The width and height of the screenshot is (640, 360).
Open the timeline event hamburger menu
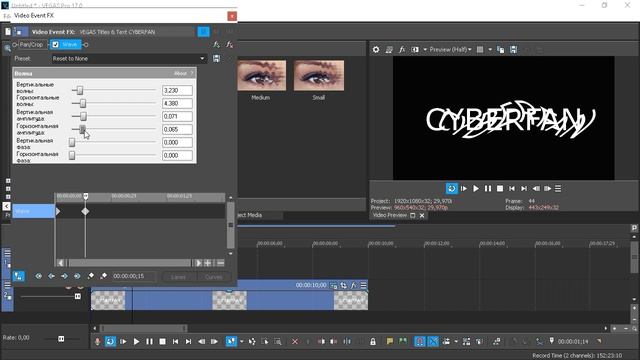[x=363, y=285]
